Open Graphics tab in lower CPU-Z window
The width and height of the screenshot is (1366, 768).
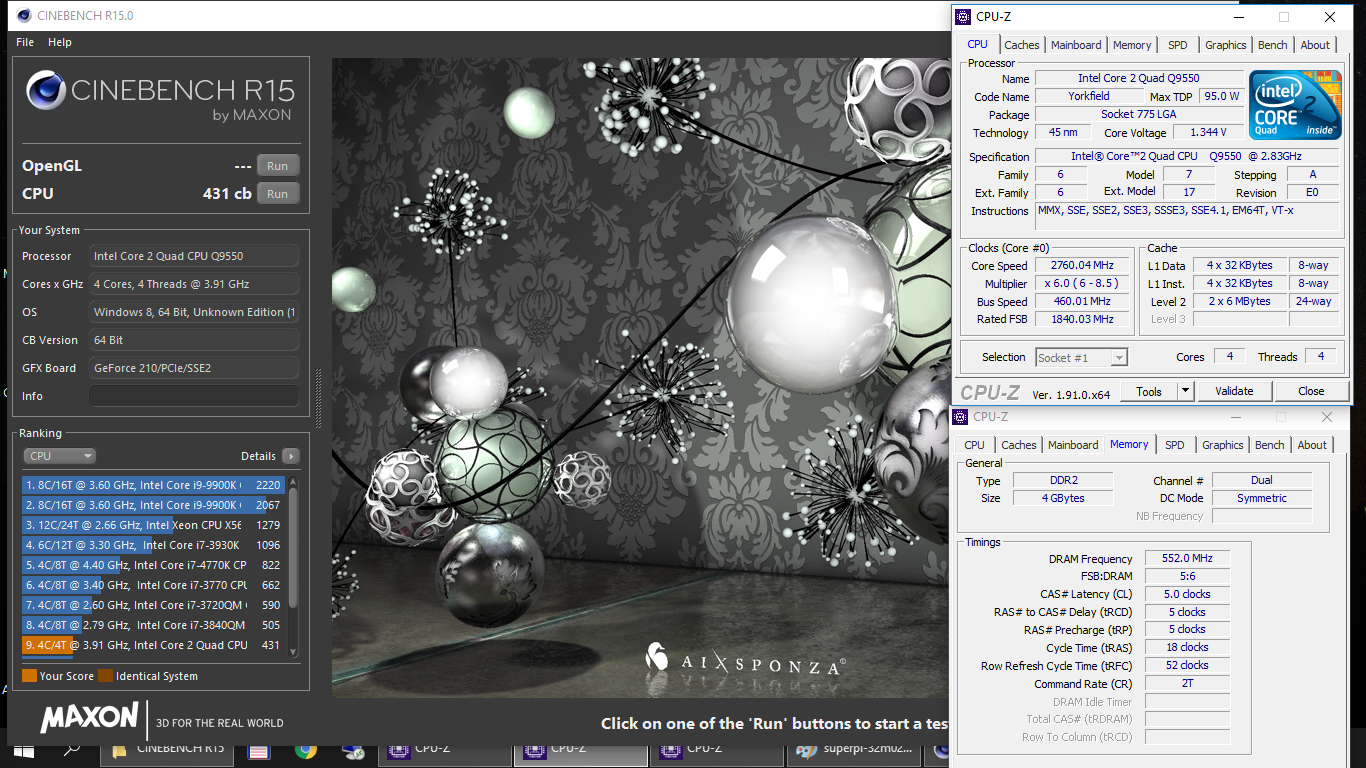tap(1222, 445)
